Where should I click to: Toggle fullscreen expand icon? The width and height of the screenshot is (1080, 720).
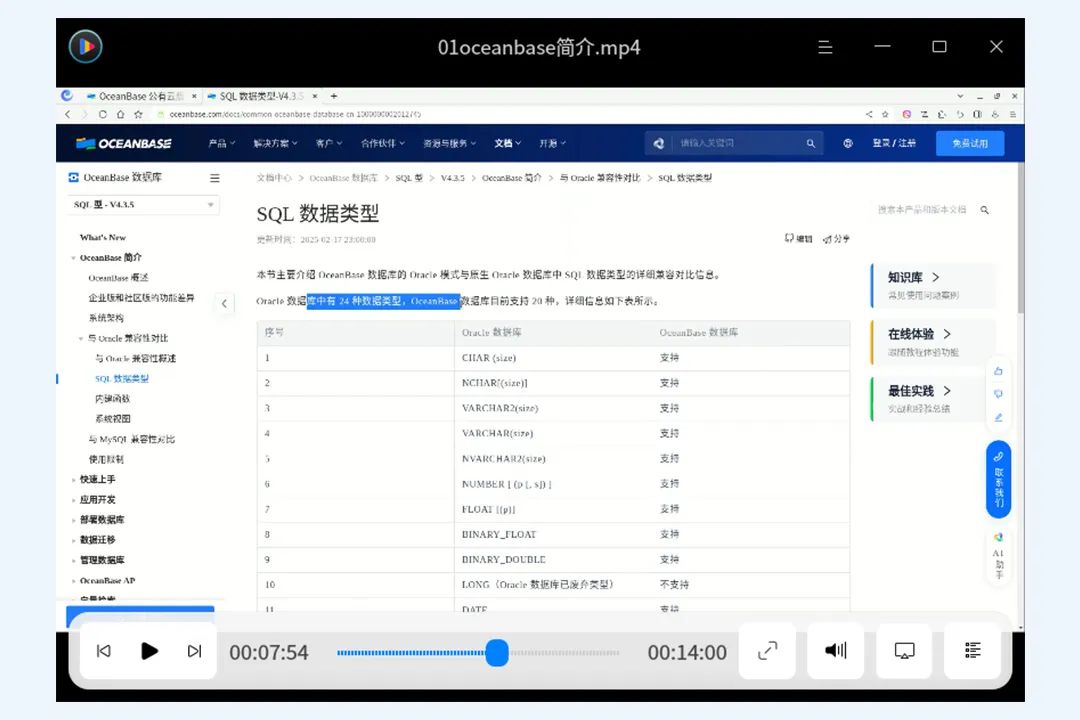(767, 650)
